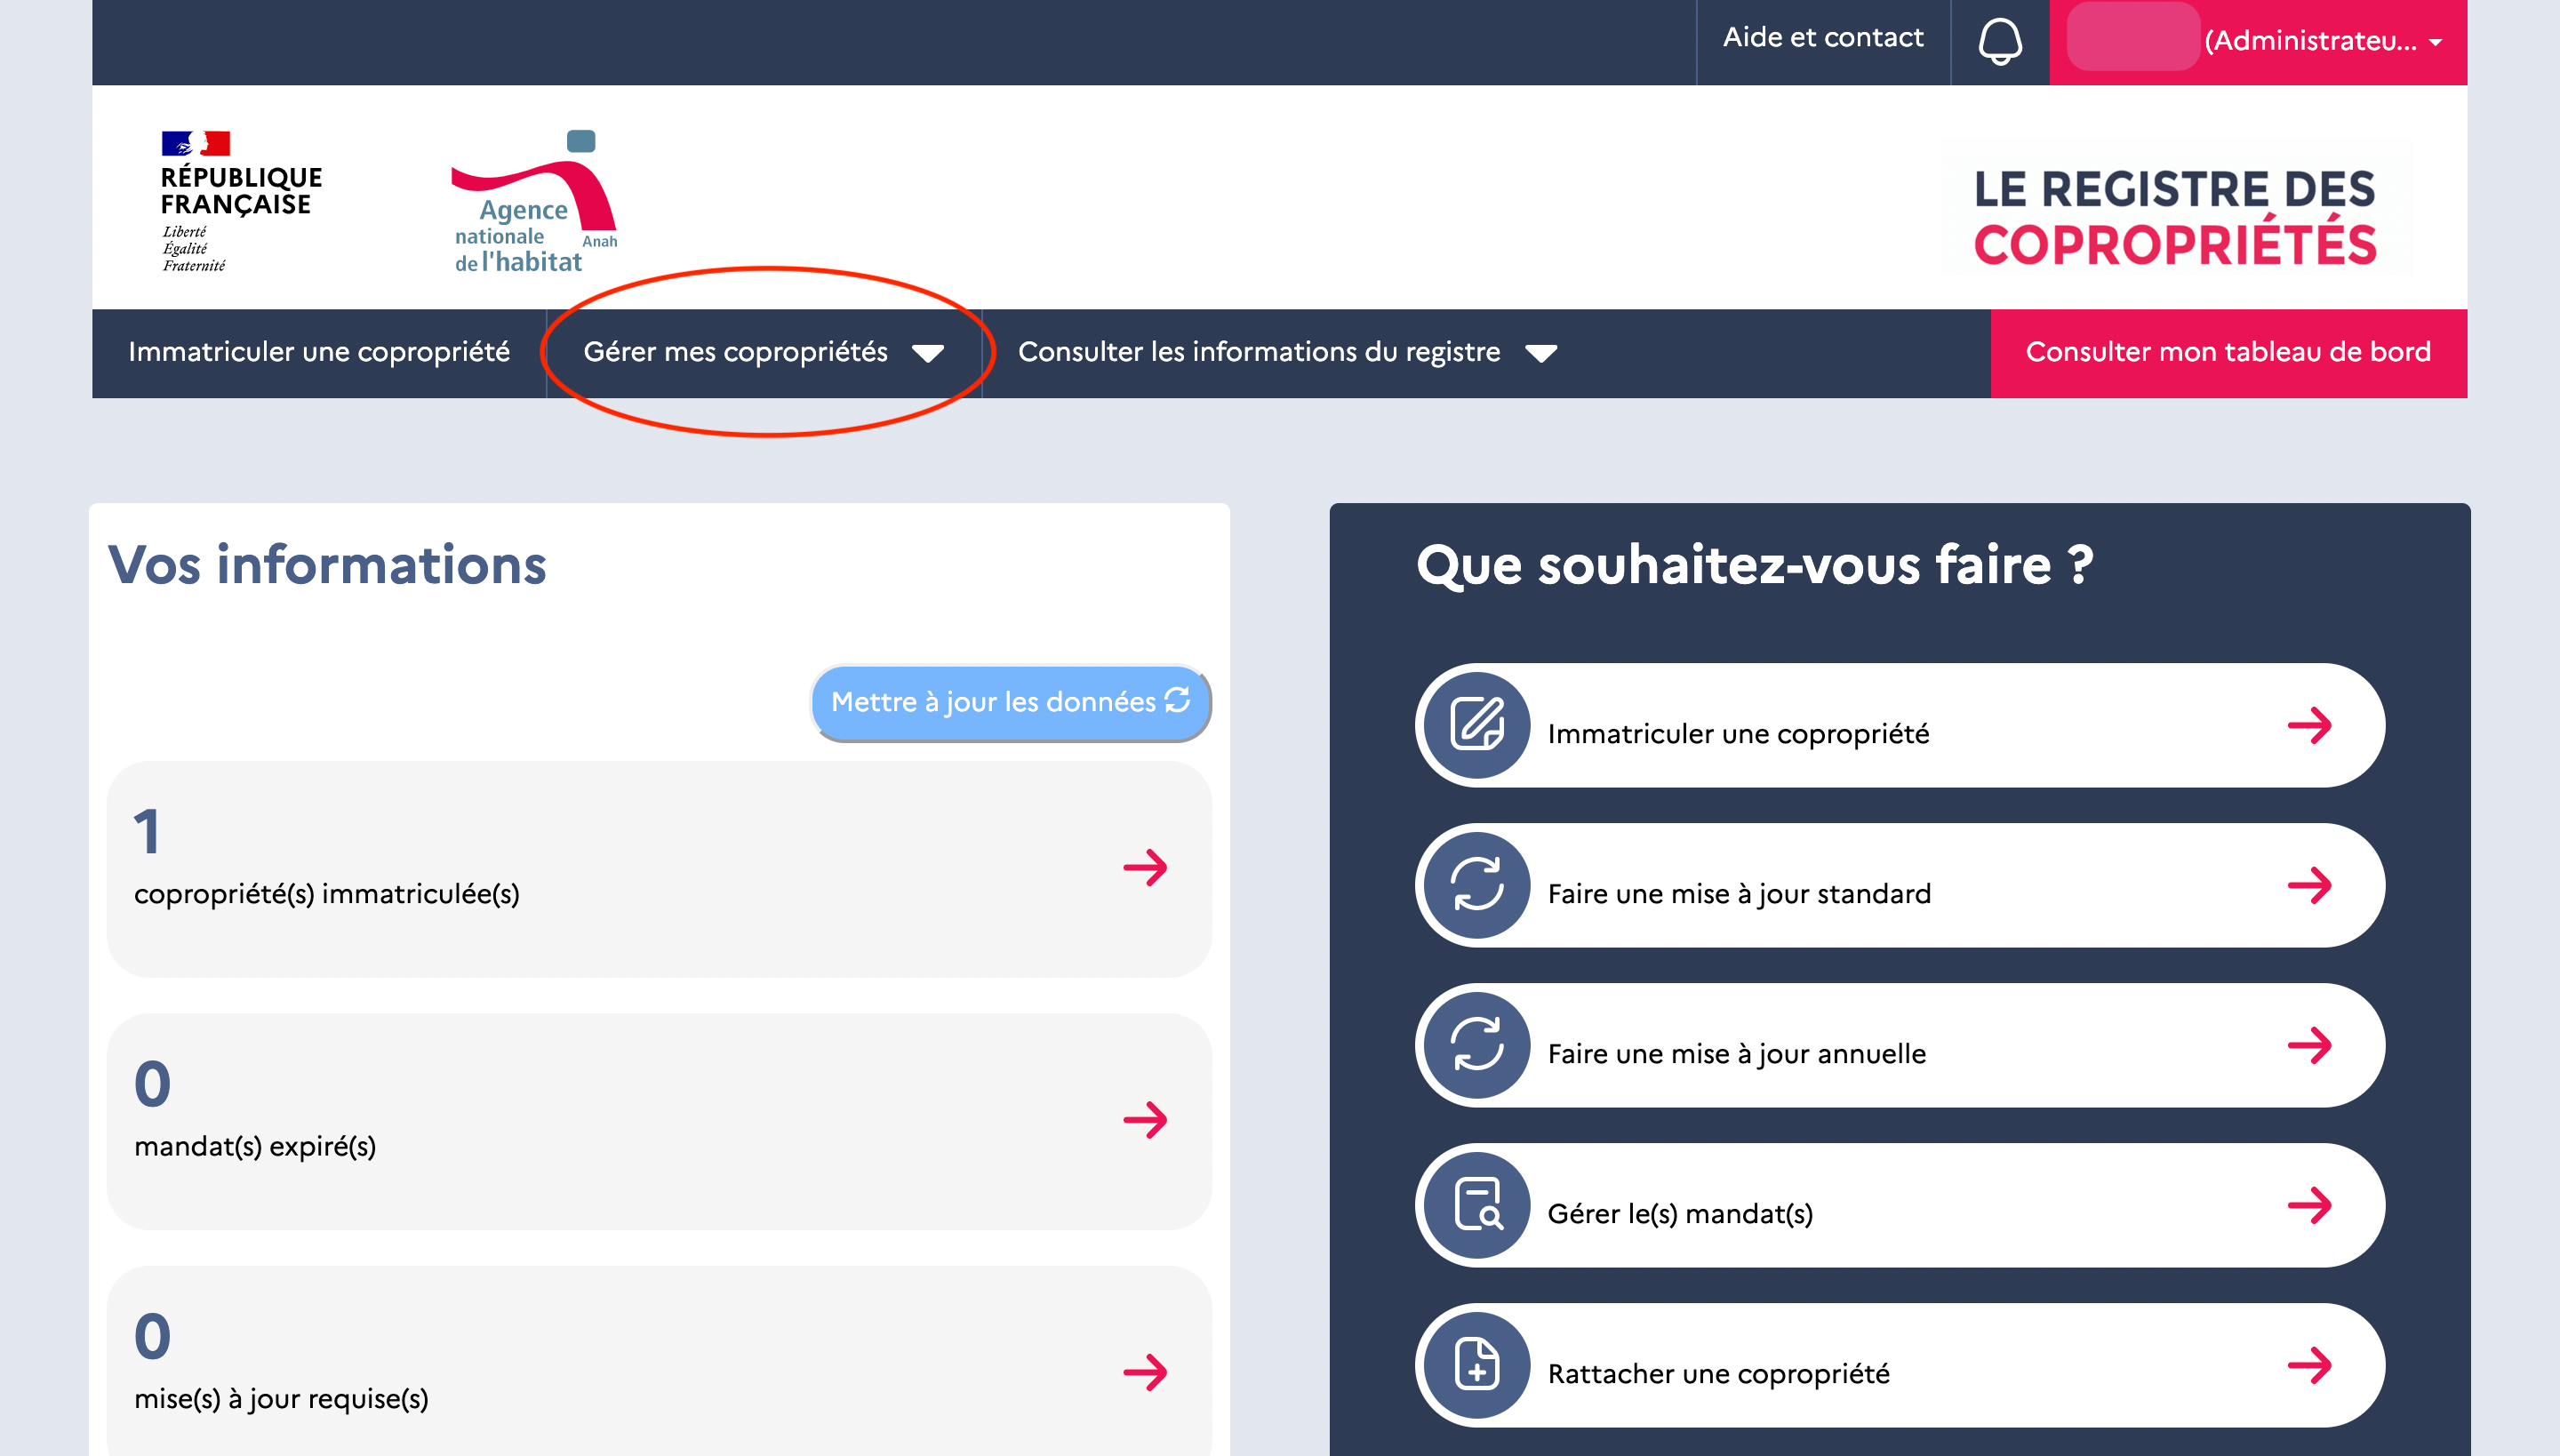Select Rattacher une copropriété option
This screenshot has width=2560, height=1456.
1899,1365
